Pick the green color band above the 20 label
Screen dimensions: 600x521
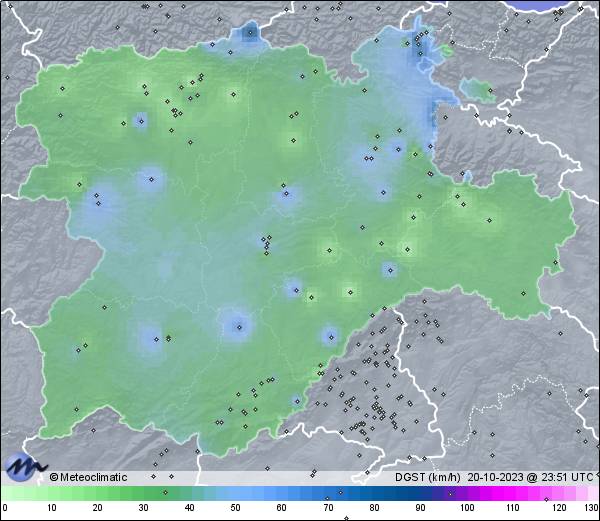point(98,493)
